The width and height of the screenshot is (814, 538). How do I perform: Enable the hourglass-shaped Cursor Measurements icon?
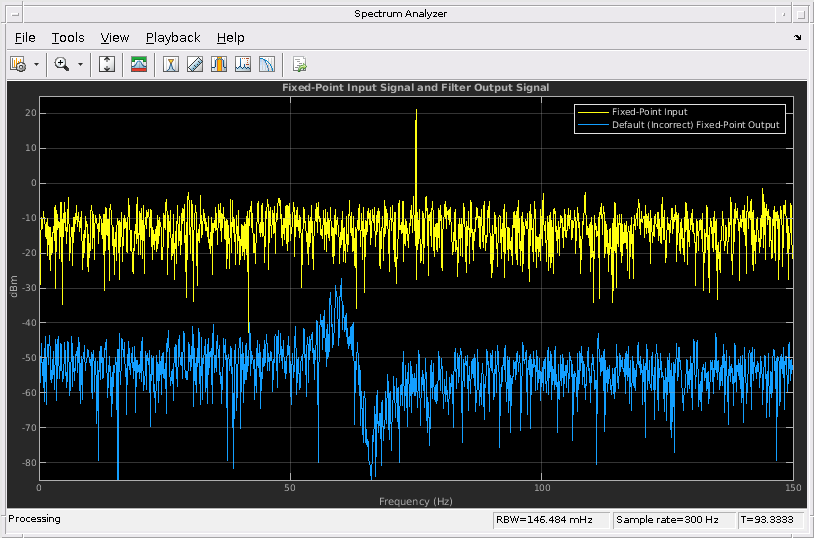pyautogui.click(x=171, y=64)
